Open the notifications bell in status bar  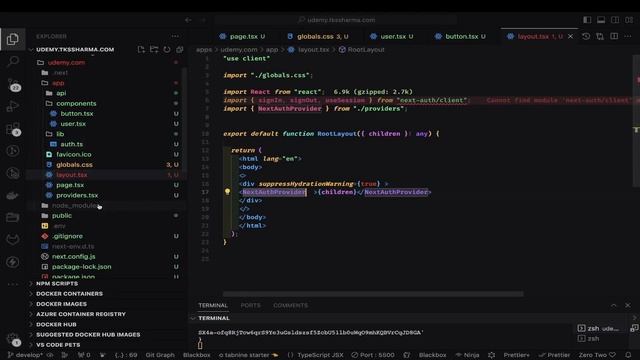[x=628, y=355]
